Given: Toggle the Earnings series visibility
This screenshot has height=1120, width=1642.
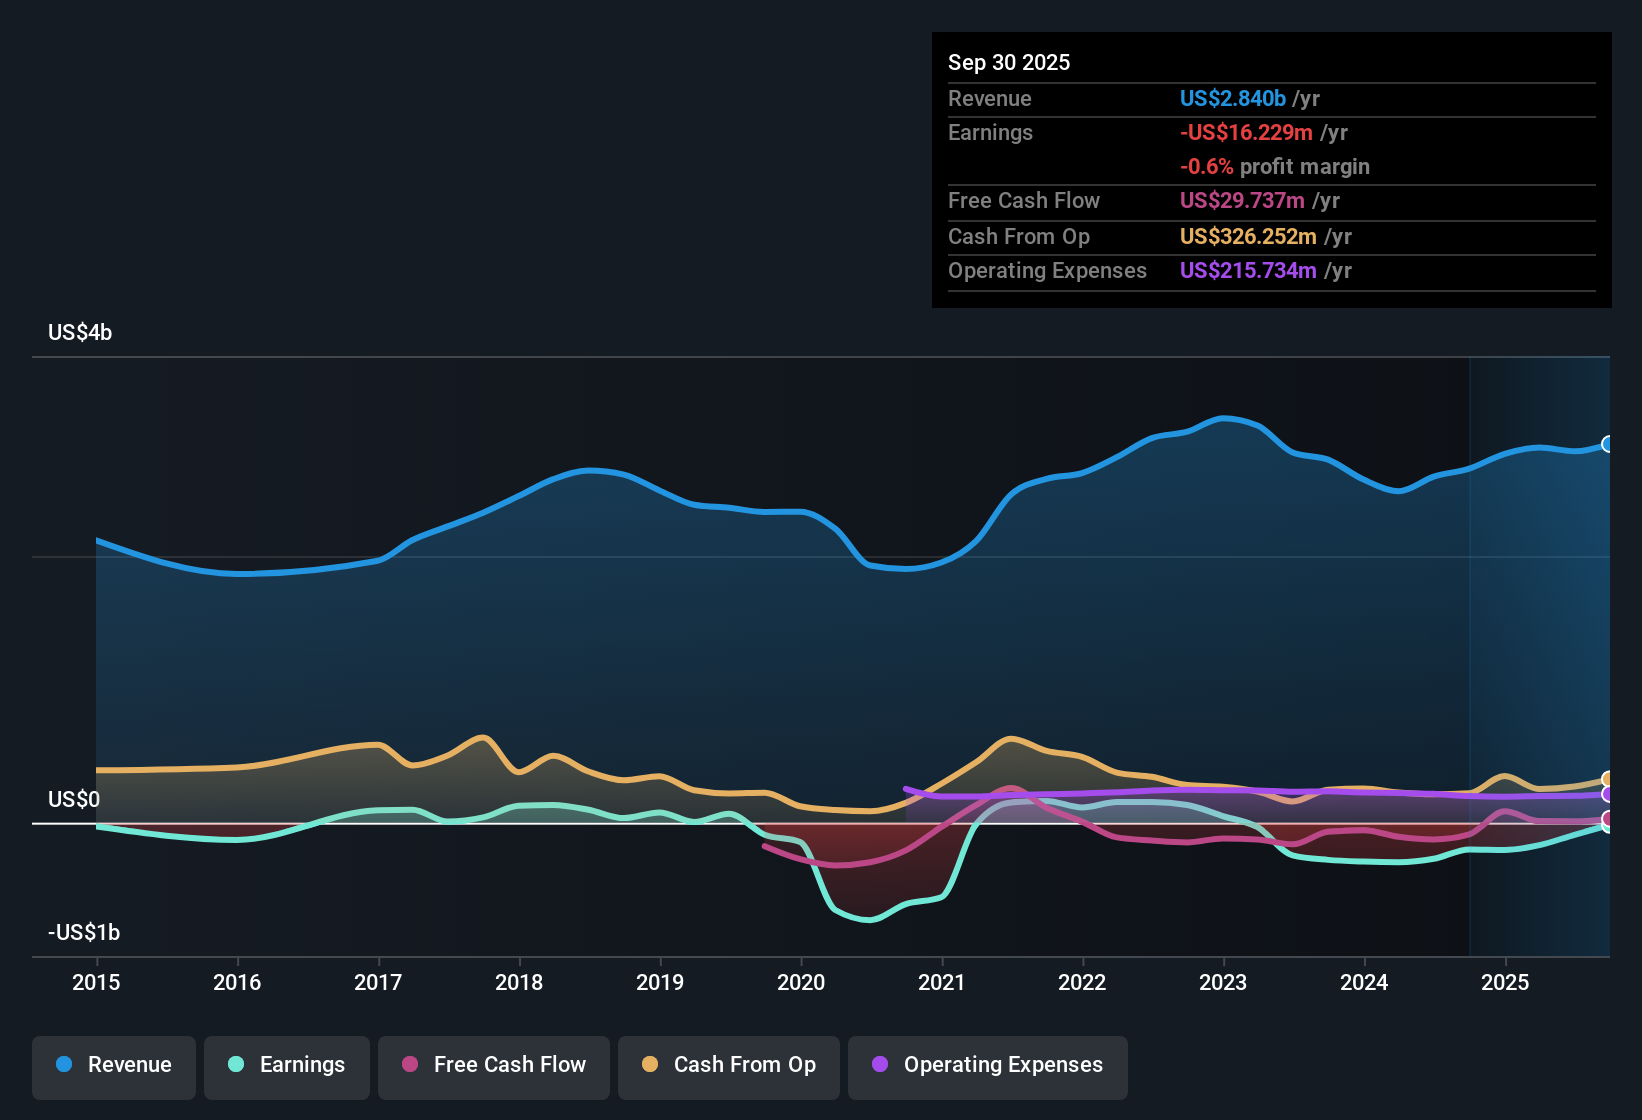Looking at the screenshot, I should [286, 1065].
